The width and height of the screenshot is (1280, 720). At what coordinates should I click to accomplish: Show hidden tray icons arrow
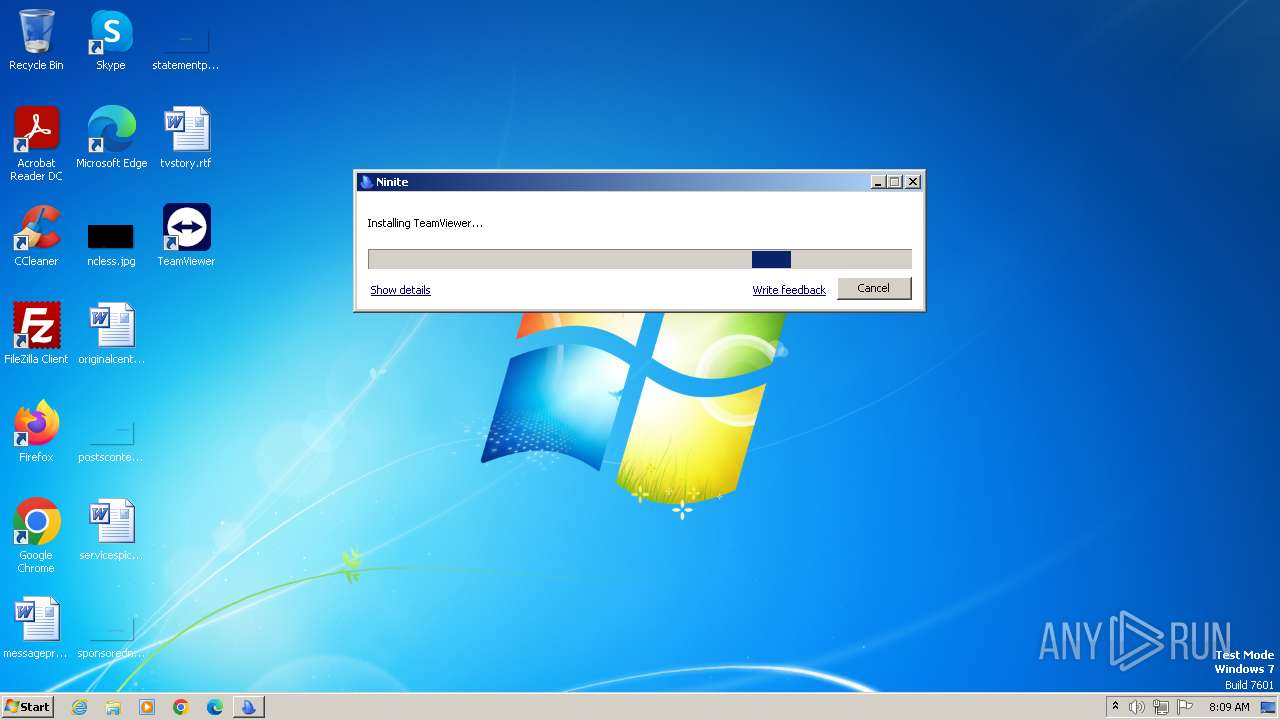pyautogui.click(x=1115, y=706)
